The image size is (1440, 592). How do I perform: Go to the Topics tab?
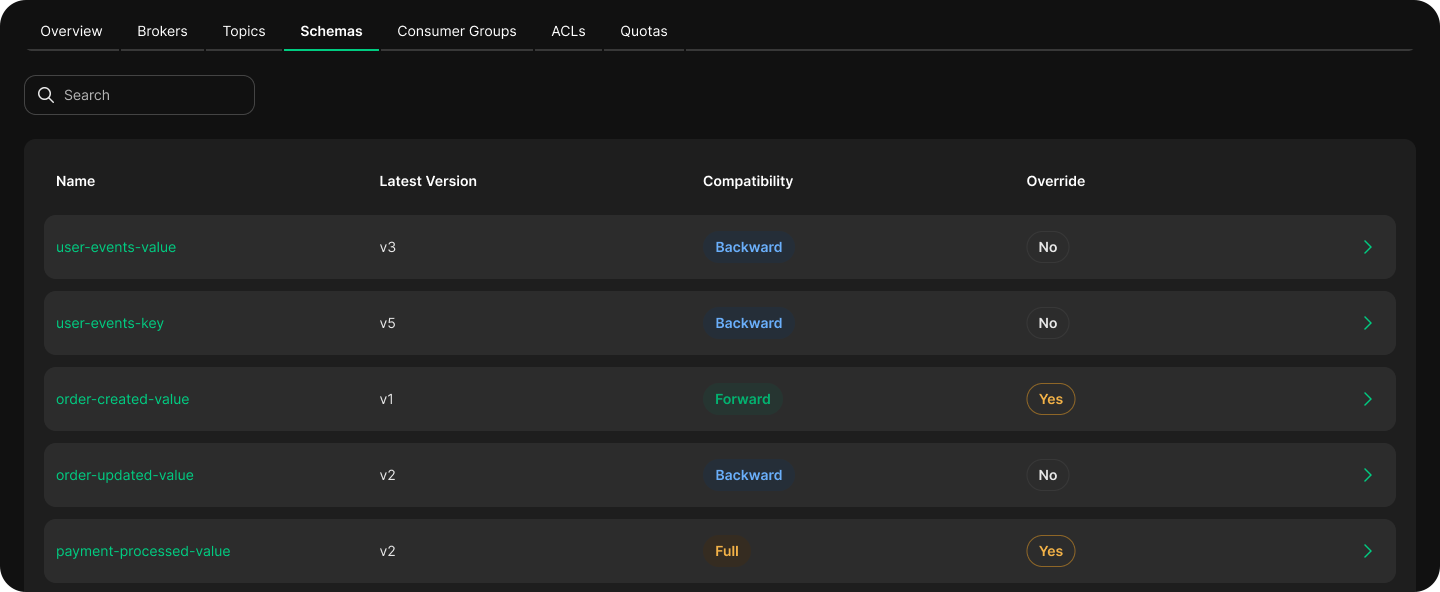click(244, 31)
